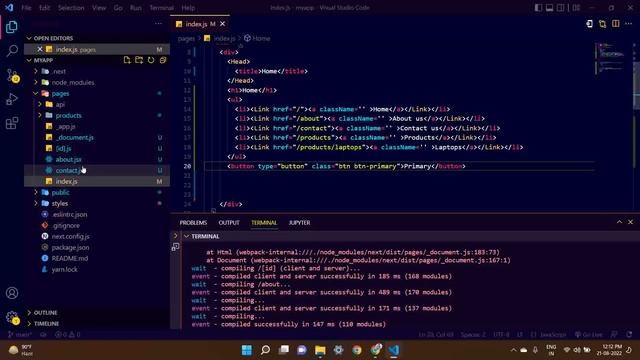Open Chrome from the Windows taskbar
640x360 pixels.
click(x=357, y=350)
